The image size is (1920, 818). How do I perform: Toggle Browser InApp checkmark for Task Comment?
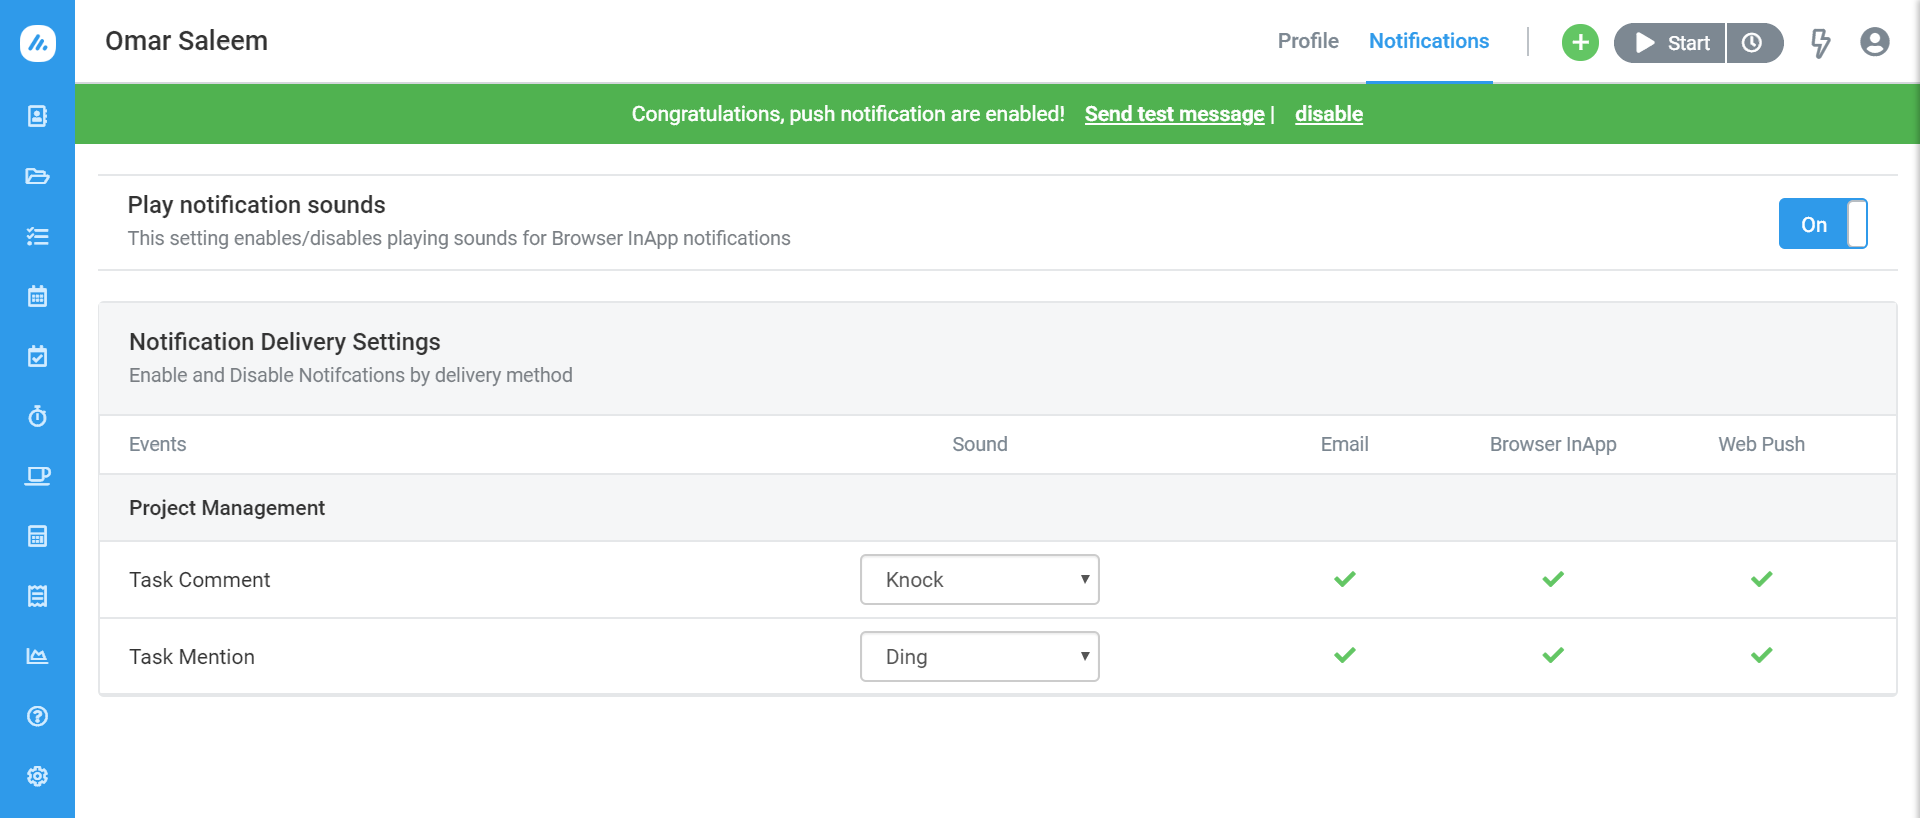(1553, 579)
